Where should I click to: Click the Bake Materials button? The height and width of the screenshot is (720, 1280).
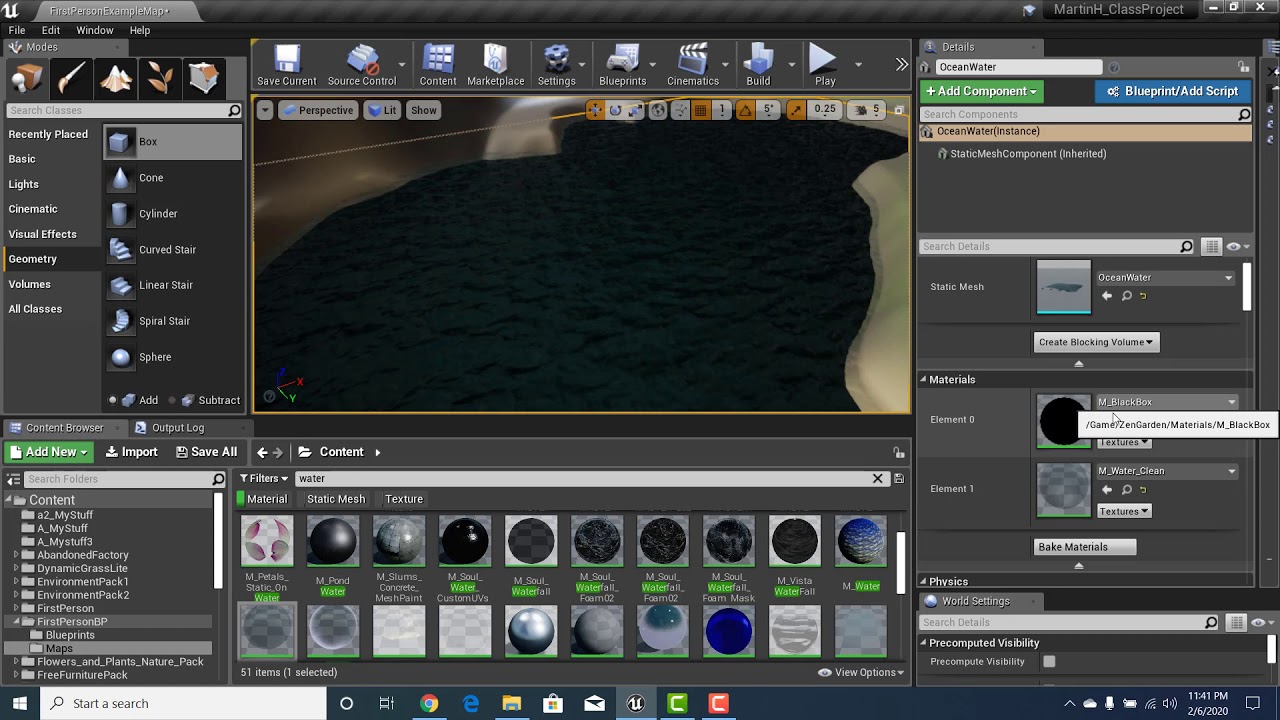coord(1085,547)
